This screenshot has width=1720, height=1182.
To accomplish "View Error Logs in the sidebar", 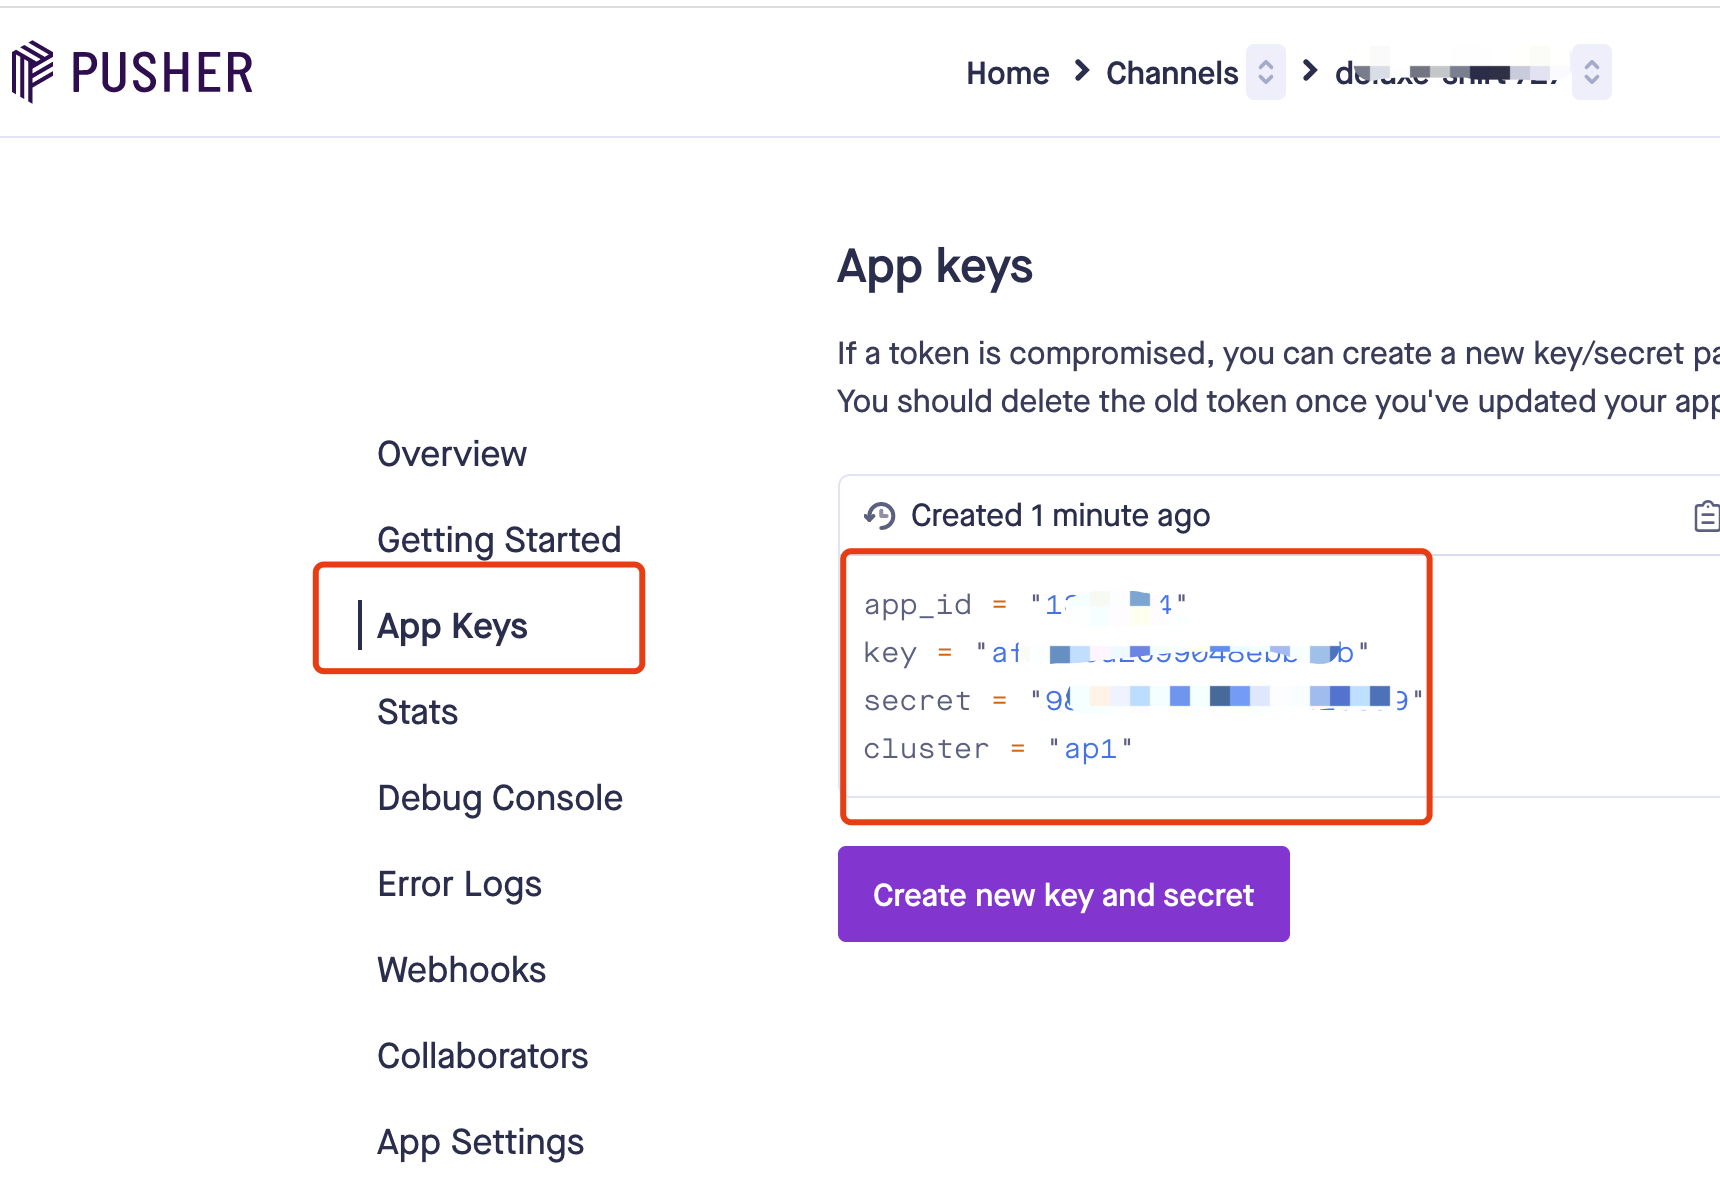I will click(x=459, y=884).
